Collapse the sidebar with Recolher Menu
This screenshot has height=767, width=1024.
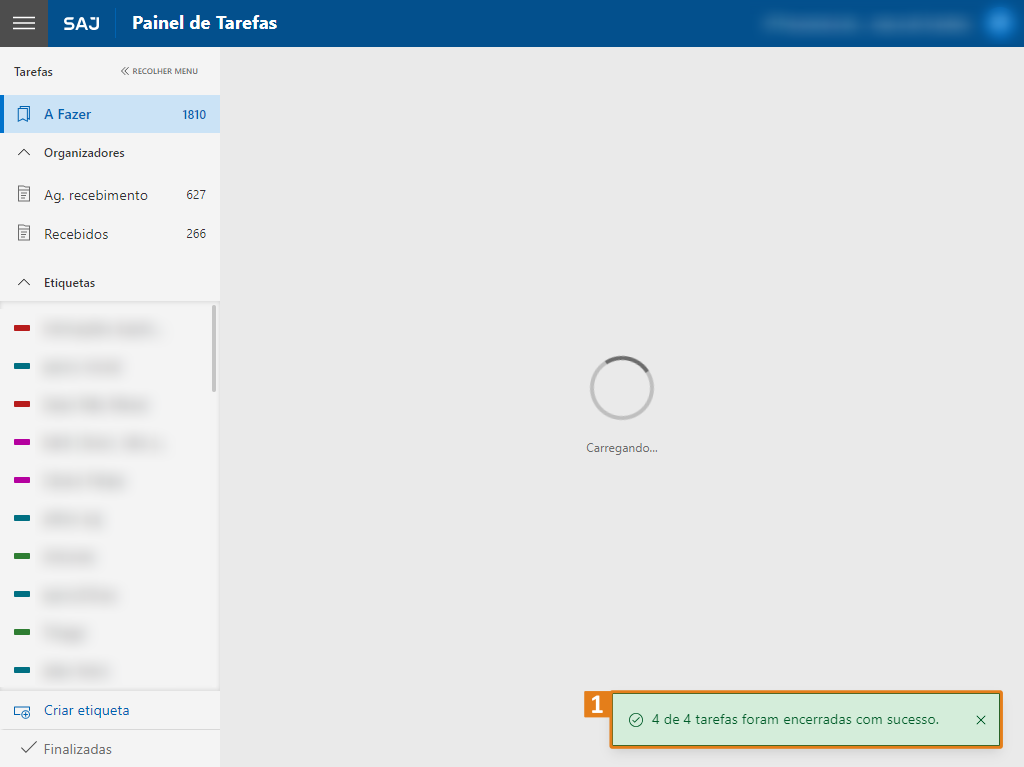pyautogui.click(x=159, y=71)
